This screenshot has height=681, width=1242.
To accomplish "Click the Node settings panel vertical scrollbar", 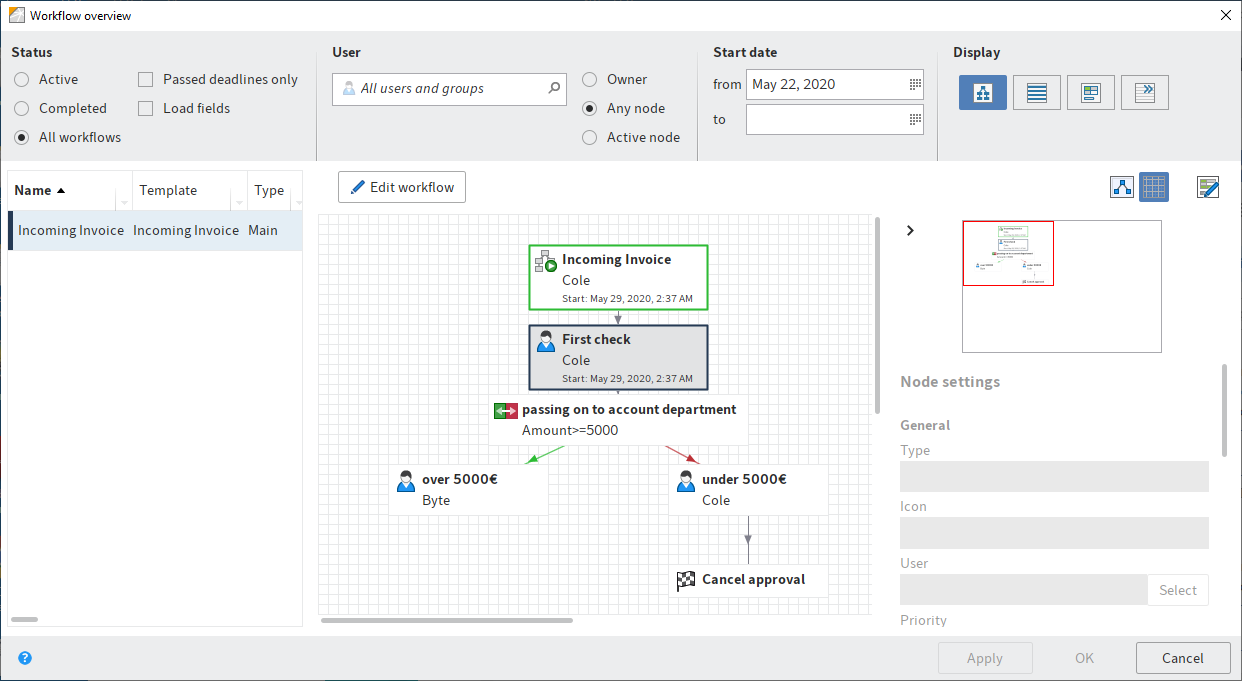I will point(1225,410).
